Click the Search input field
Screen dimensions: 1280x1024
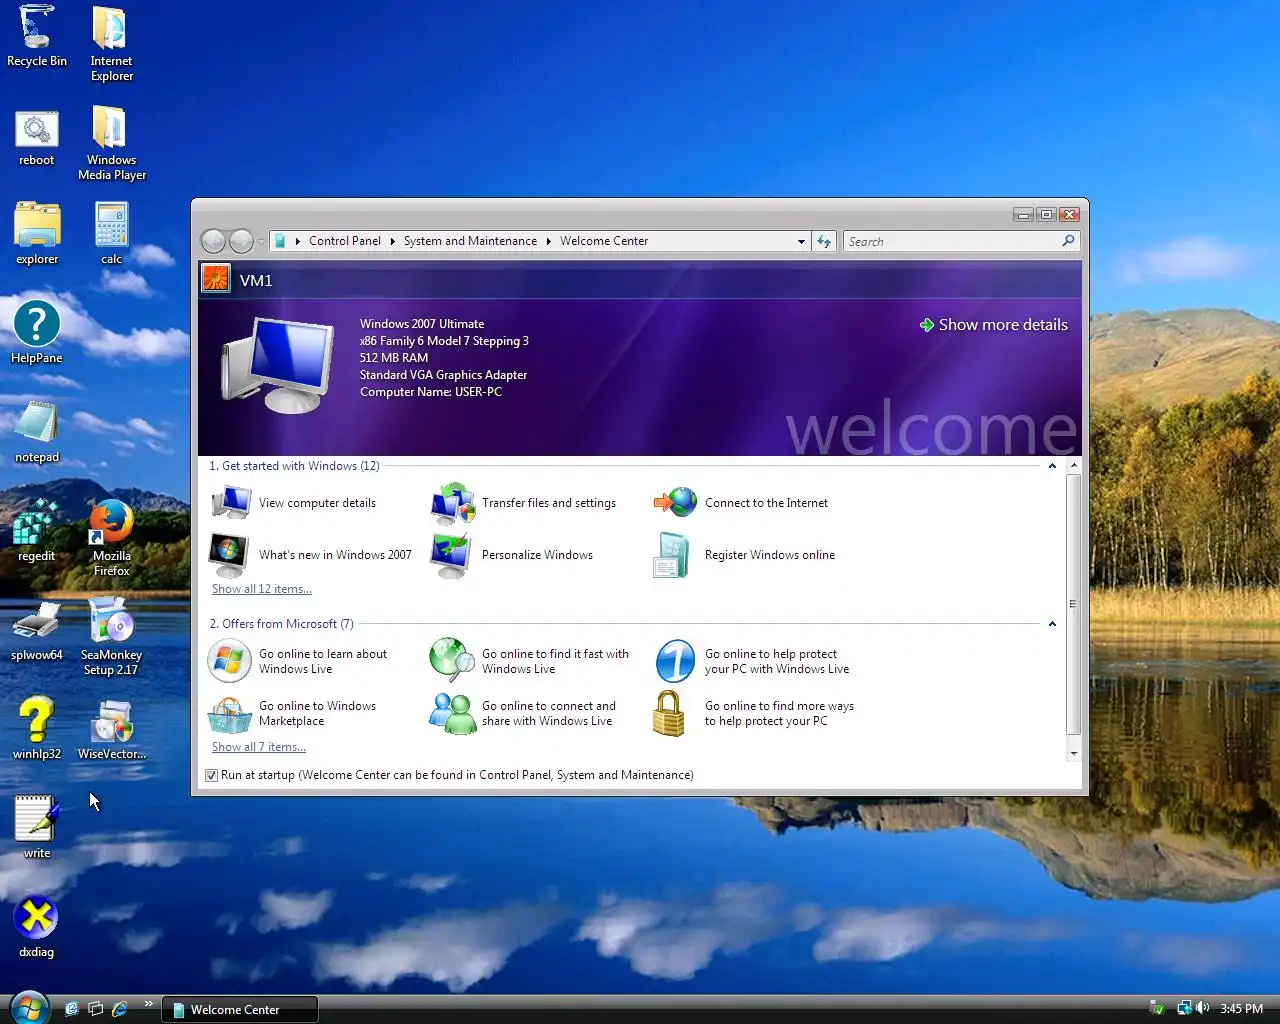click(x=952, y=241)
